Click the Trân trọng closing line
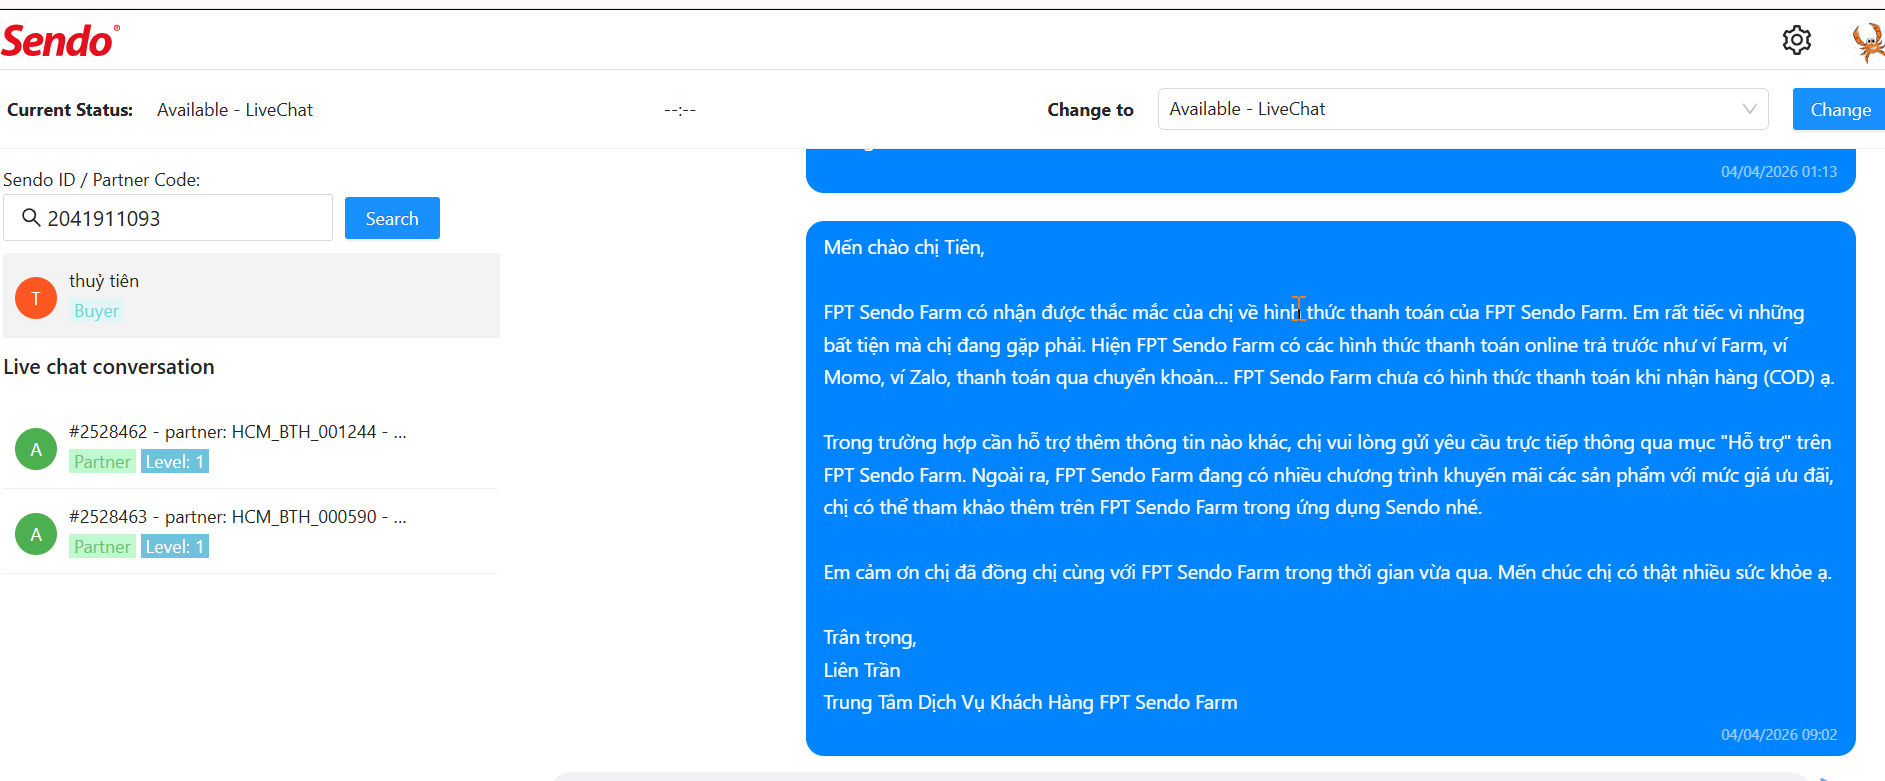Image resolution: width=1885 pixels, height=781 pixels. coord(870,638)
